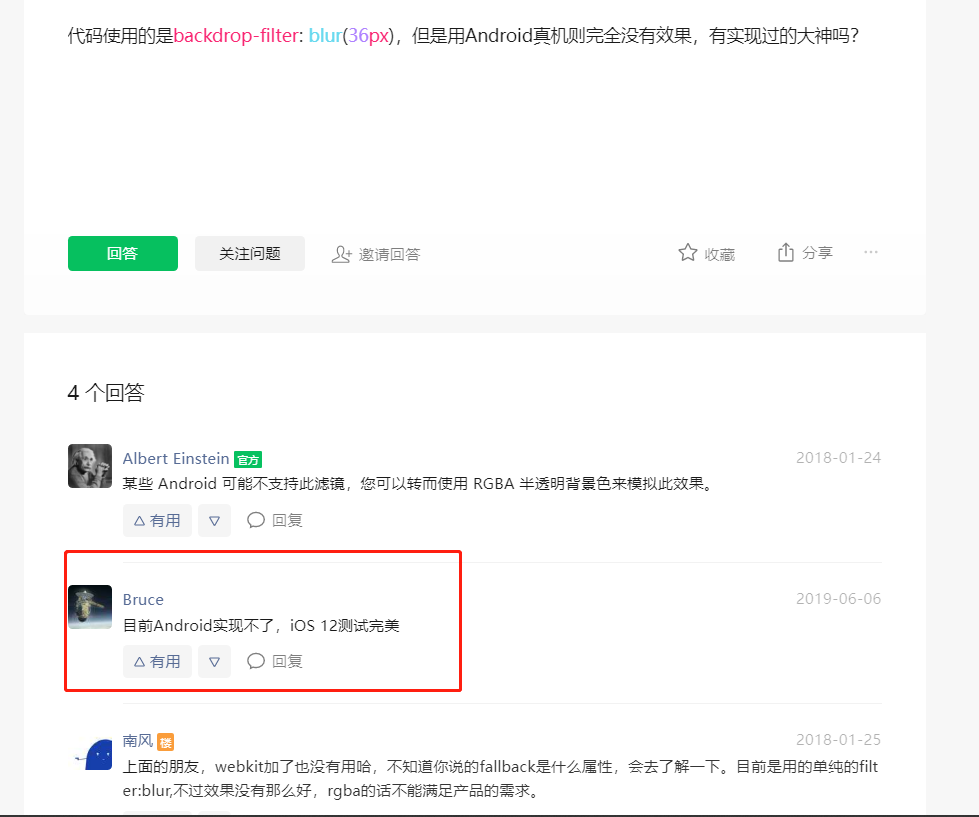Mark Bruce's answer as 有用

pos(157,662)
